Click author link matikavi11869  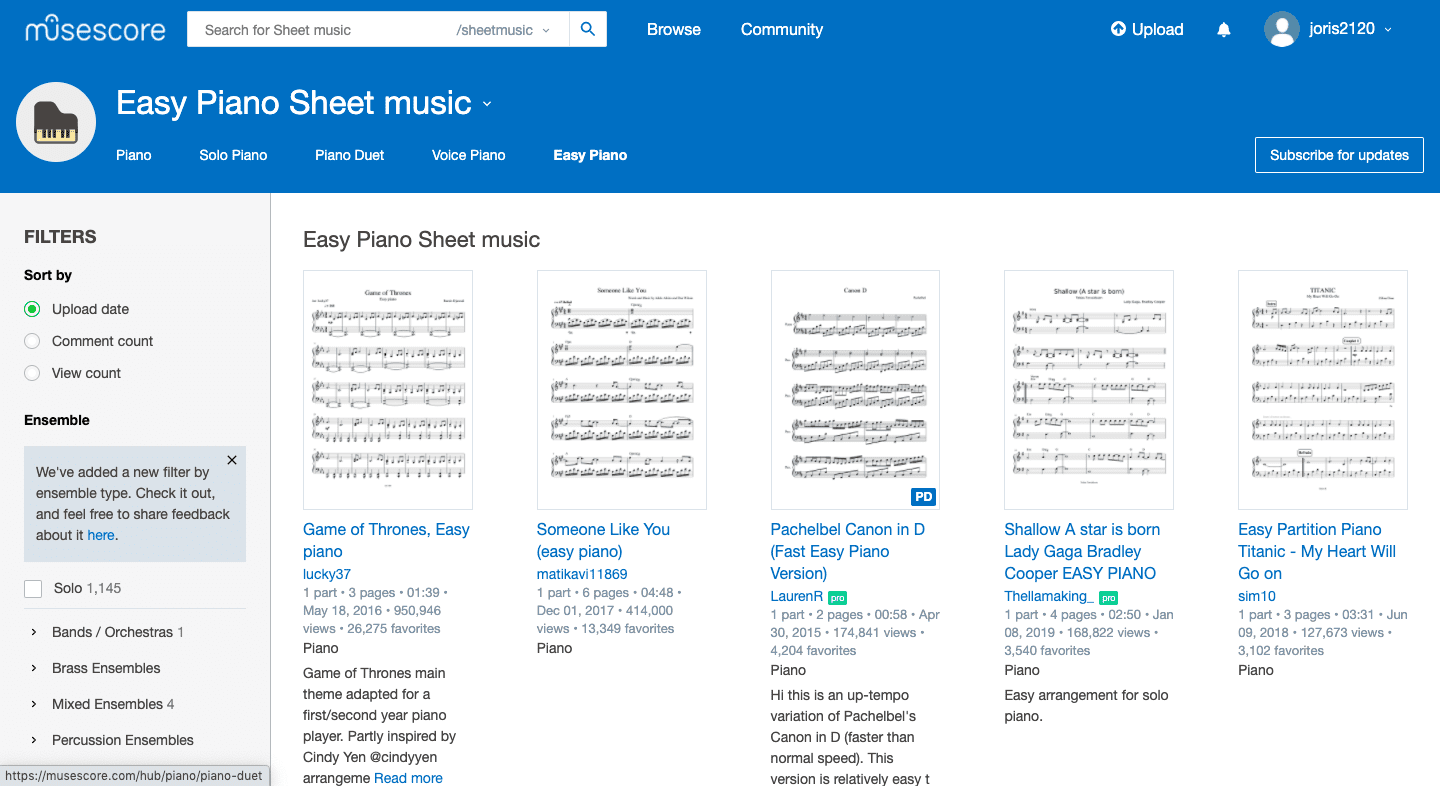pyautogui.click(x=582, y=574)
